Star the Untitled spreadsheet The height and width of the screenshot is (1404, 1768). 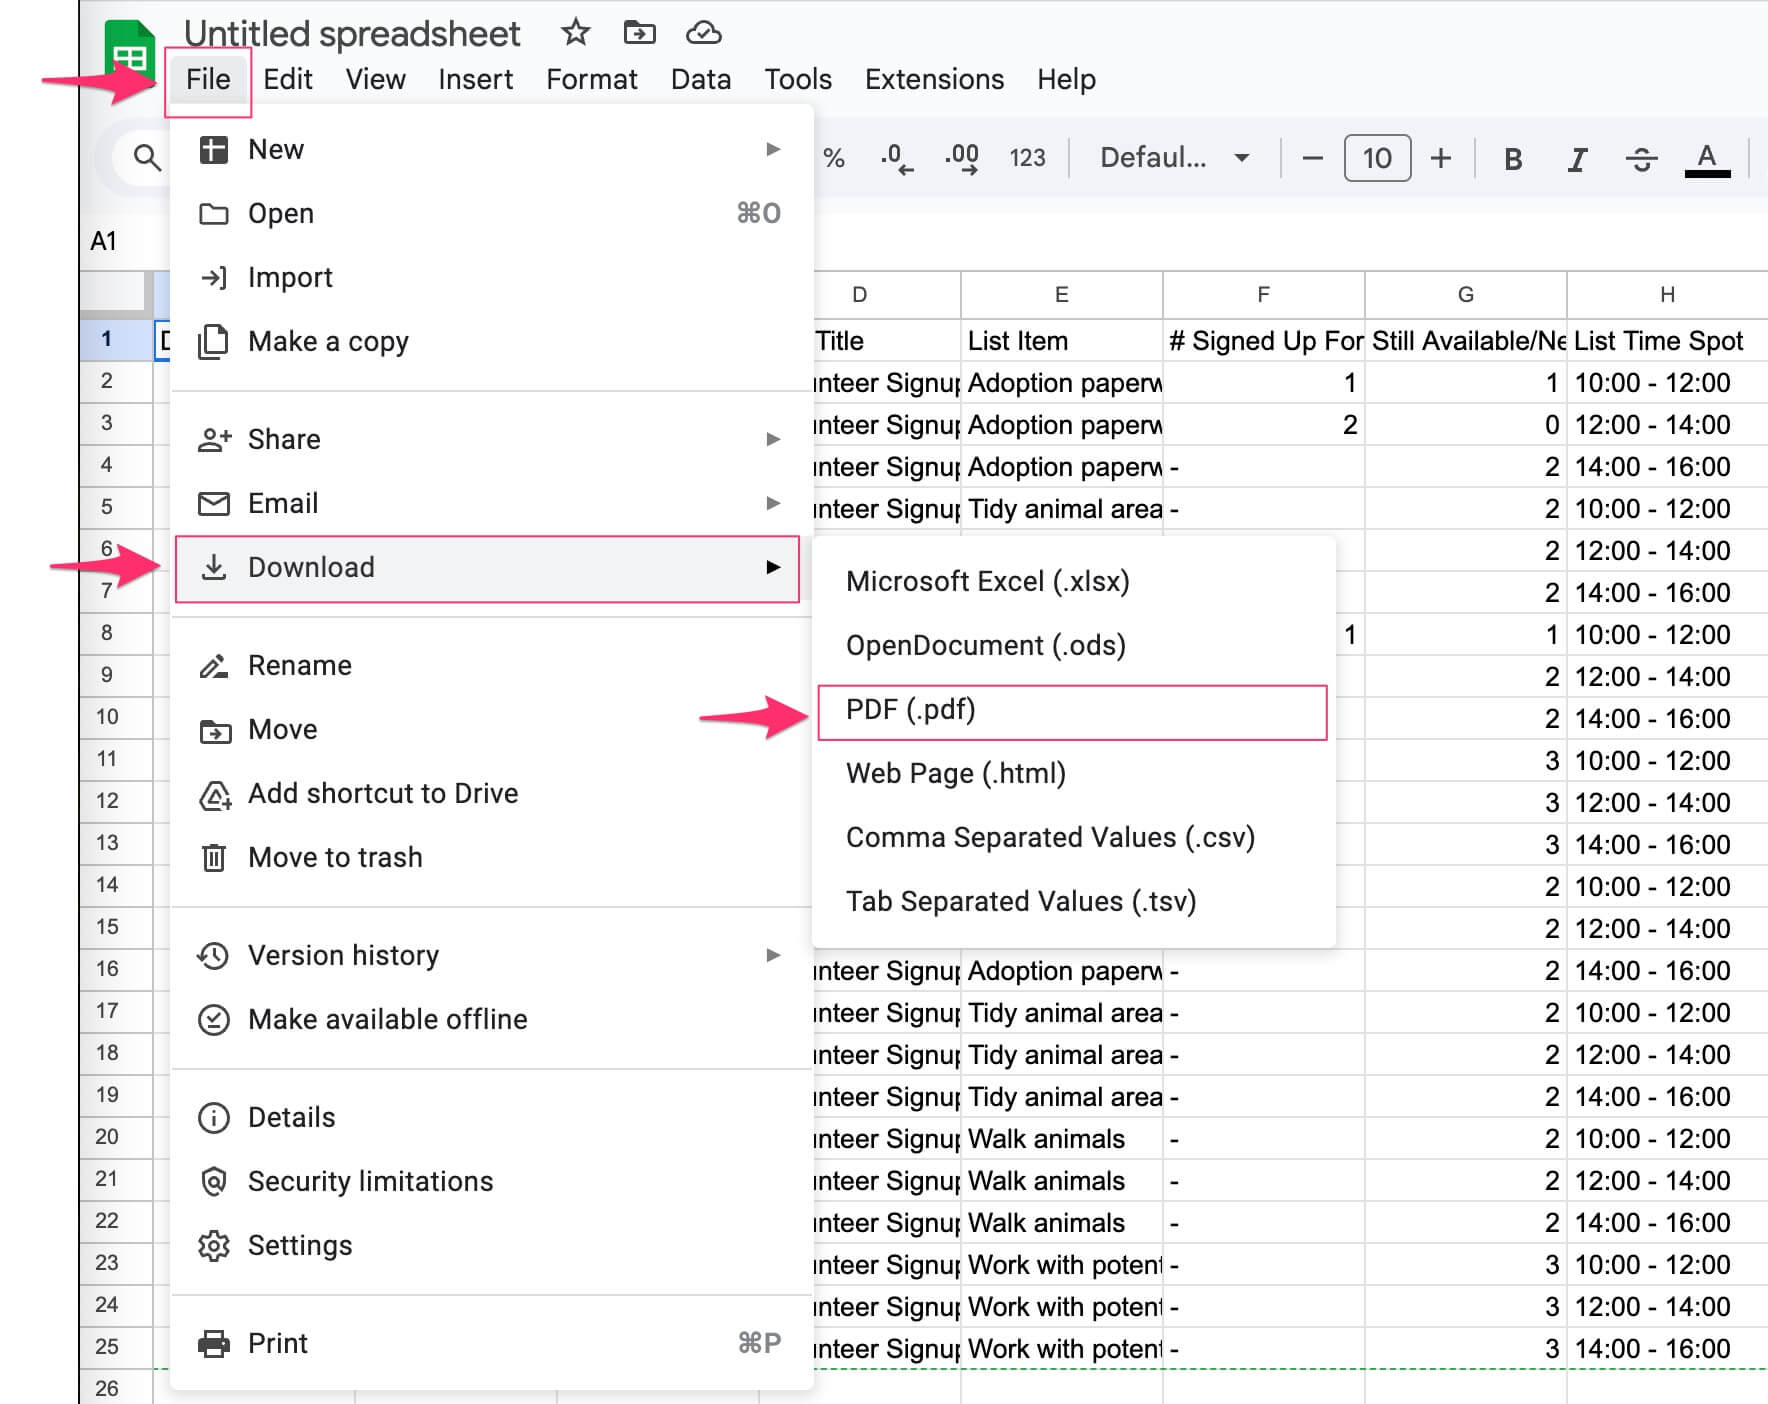tap(575, 32)
